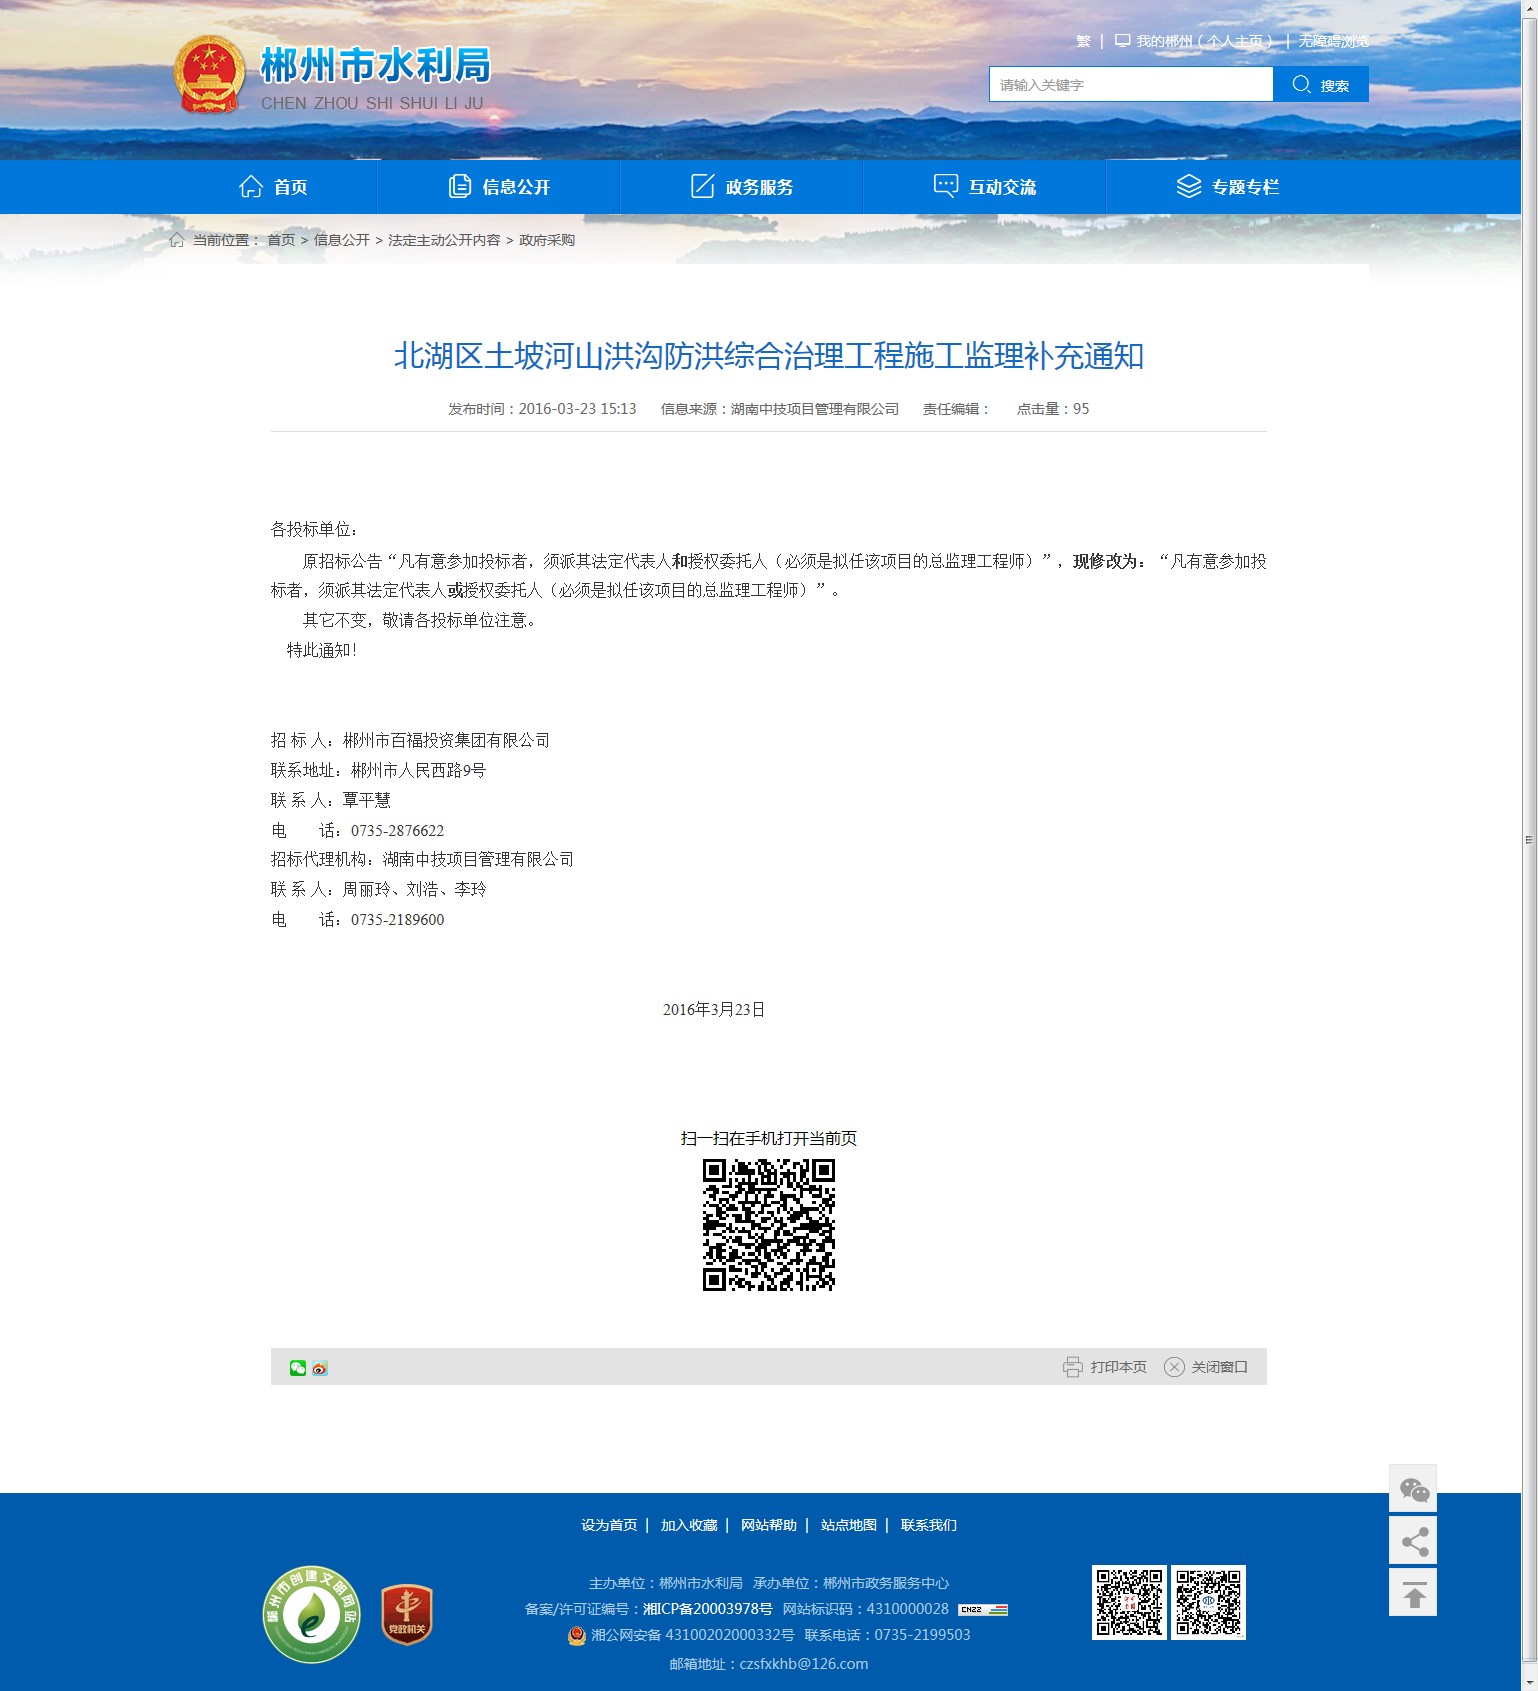
Task: Click the phone number 0735-2189600
Action: [x=397, y=920]
